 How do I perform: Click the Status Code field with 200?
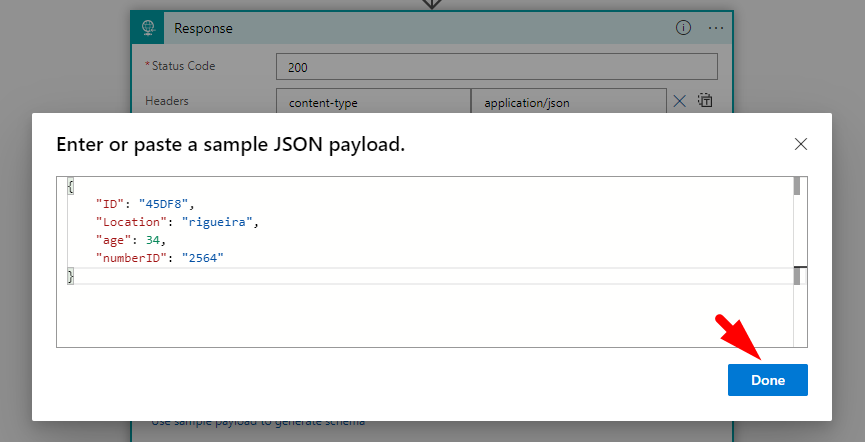496,67
